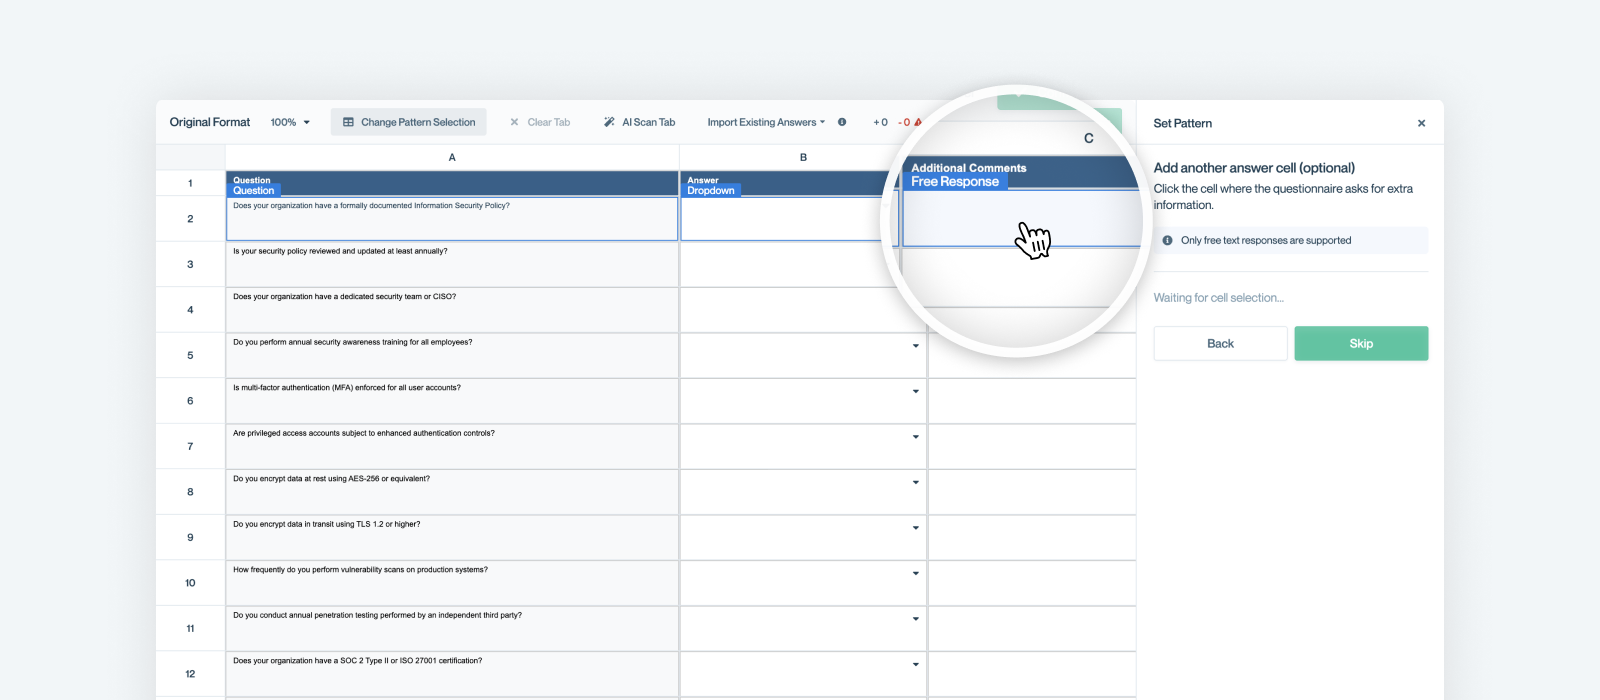Click 'Is your security policy reviewed' question cell

pos(452,264)
